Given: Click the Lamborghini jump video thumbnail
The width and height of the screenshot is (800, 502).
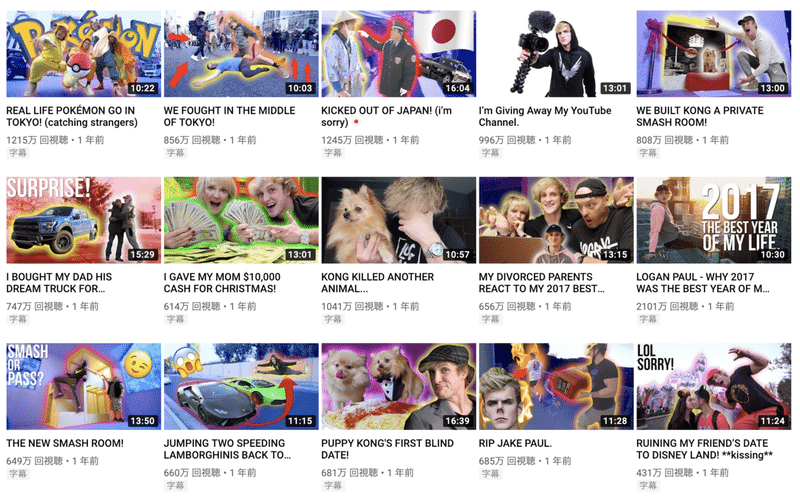Looking at the screenshot, I should [241, 386].
